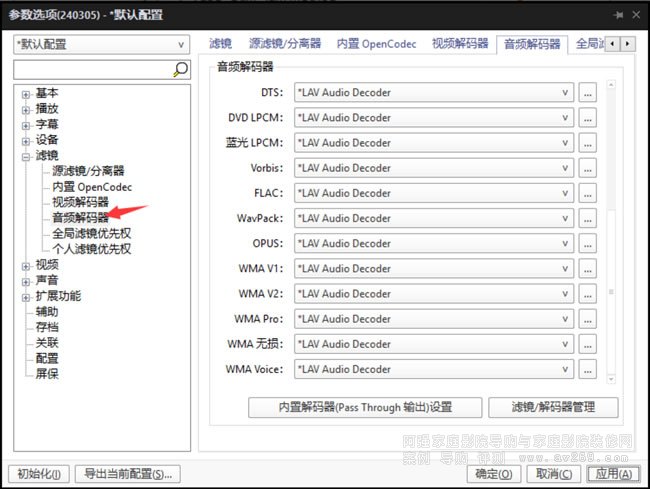Open DTS decoder settings ellipsis button
This screenshot has height=489, width=650.
click(x=587, y=93)
